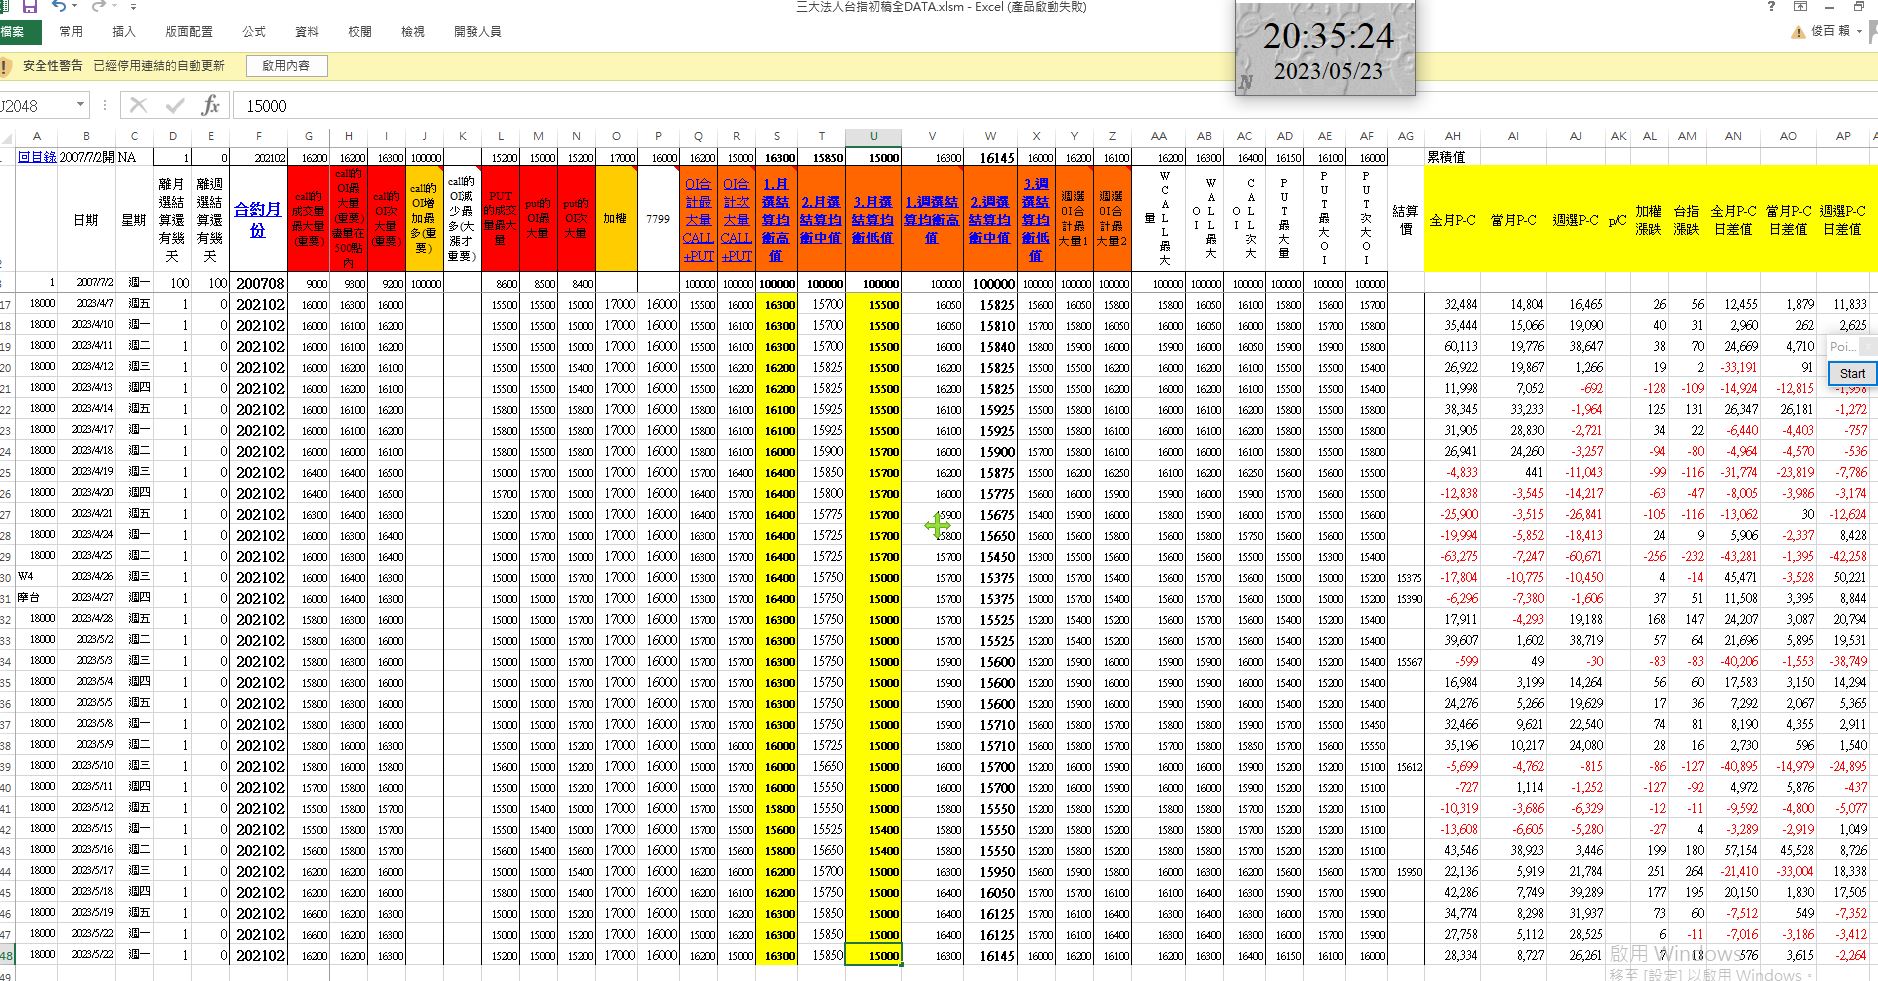
Task: Open the 俊百 賴 account dropdown
Action: tap(1838, 32)
